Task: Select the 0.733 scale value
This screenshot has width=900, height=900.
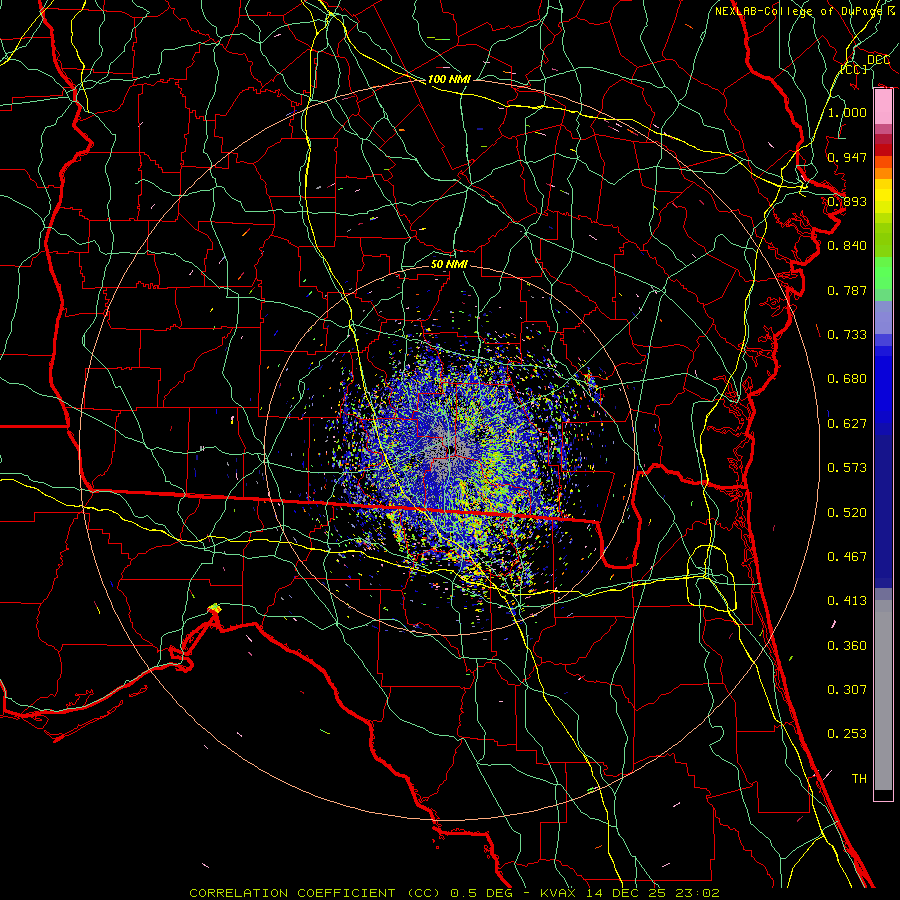Action: 847,335
